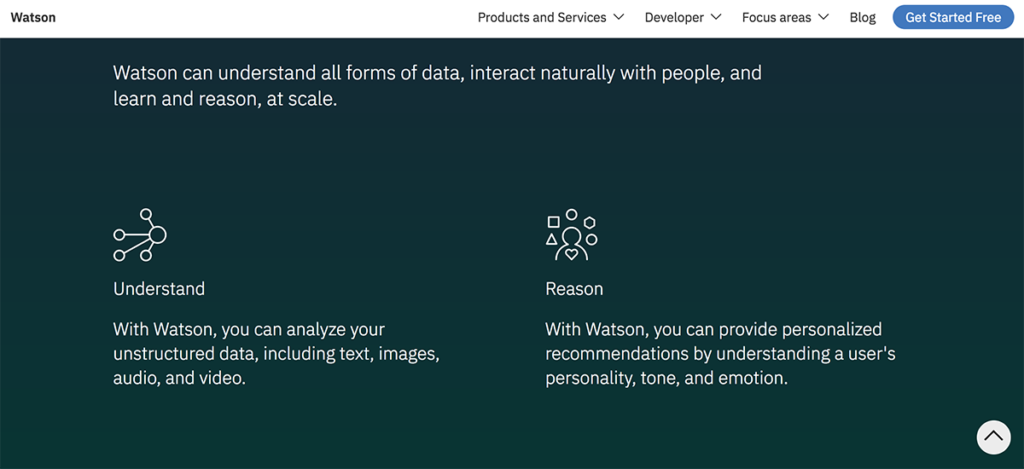Click the 'Watson can understand all forms' intro text
This screenshot has width=1024, height=469.
(x=437, y=86)
